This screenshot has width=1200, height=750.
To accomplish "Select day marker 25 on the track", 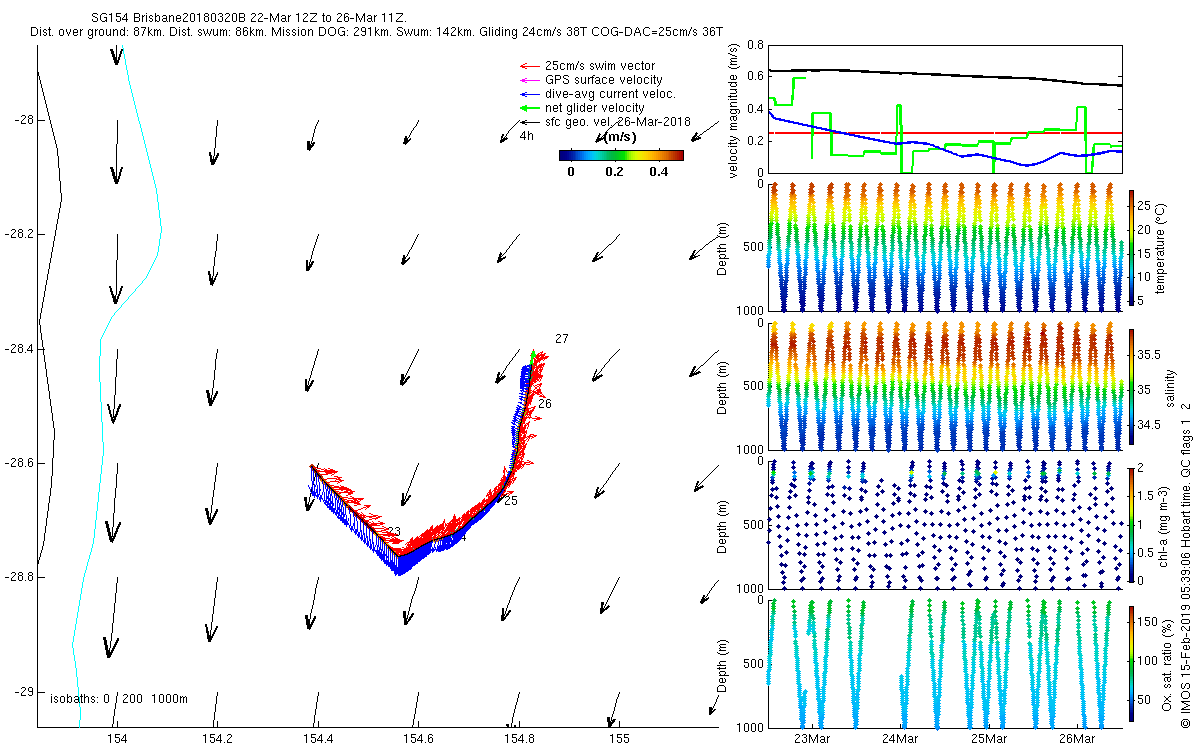I will (x=510, y=500).
